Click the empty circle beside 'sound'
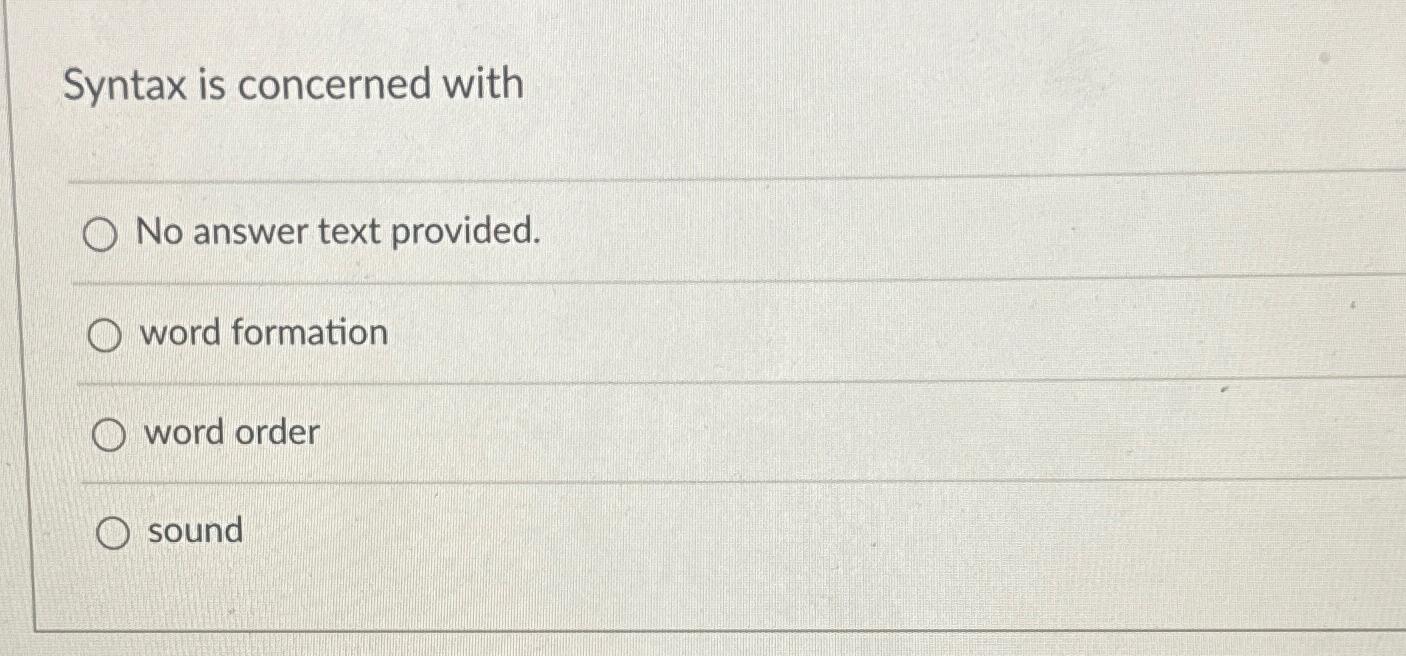The height and width of the screenshot is (656, 1406). point(112,533)
